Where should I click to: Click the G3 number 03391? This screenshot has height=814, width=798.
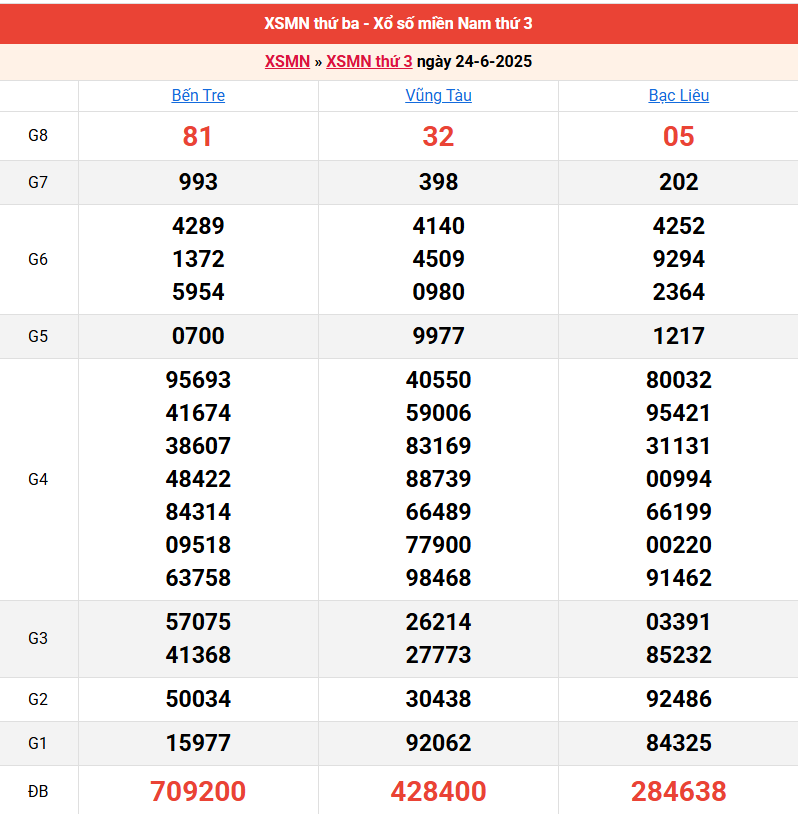pyautogui.click(x=679, y=622)
